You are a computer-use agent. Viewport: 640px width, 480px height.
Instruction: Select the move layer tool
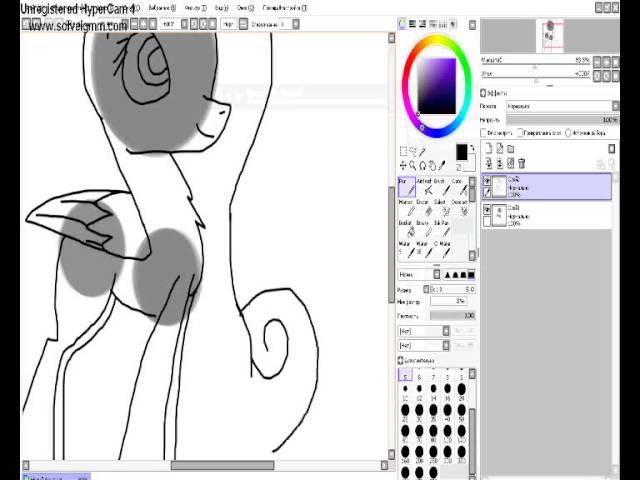click(403, 165)
